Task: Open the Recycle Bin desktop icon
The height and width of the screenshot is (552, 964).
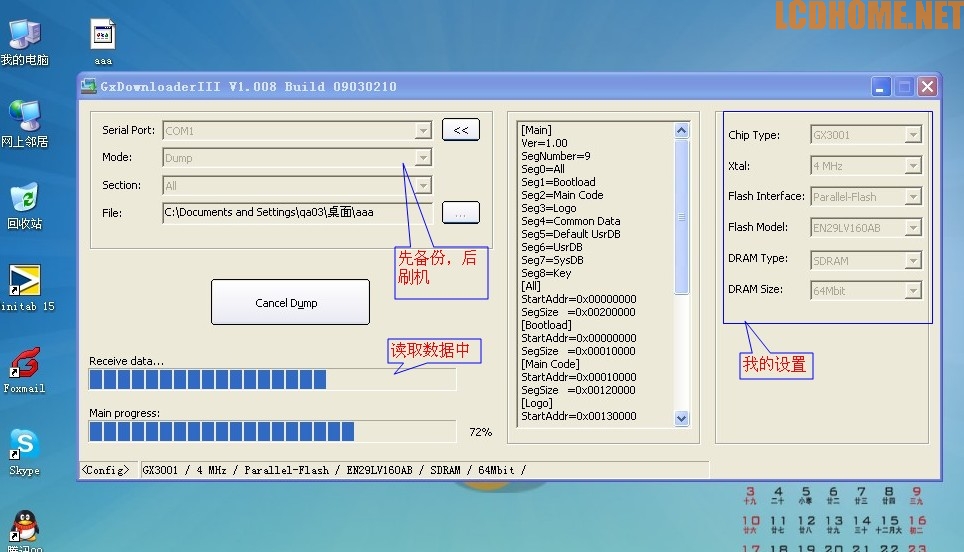Action: coord(25,205)
